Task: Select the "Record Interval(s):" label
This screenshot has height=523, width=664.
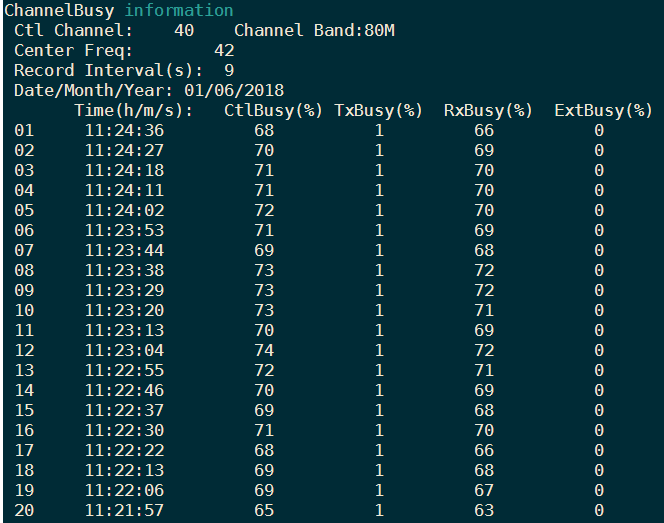Action: [109, 70]
